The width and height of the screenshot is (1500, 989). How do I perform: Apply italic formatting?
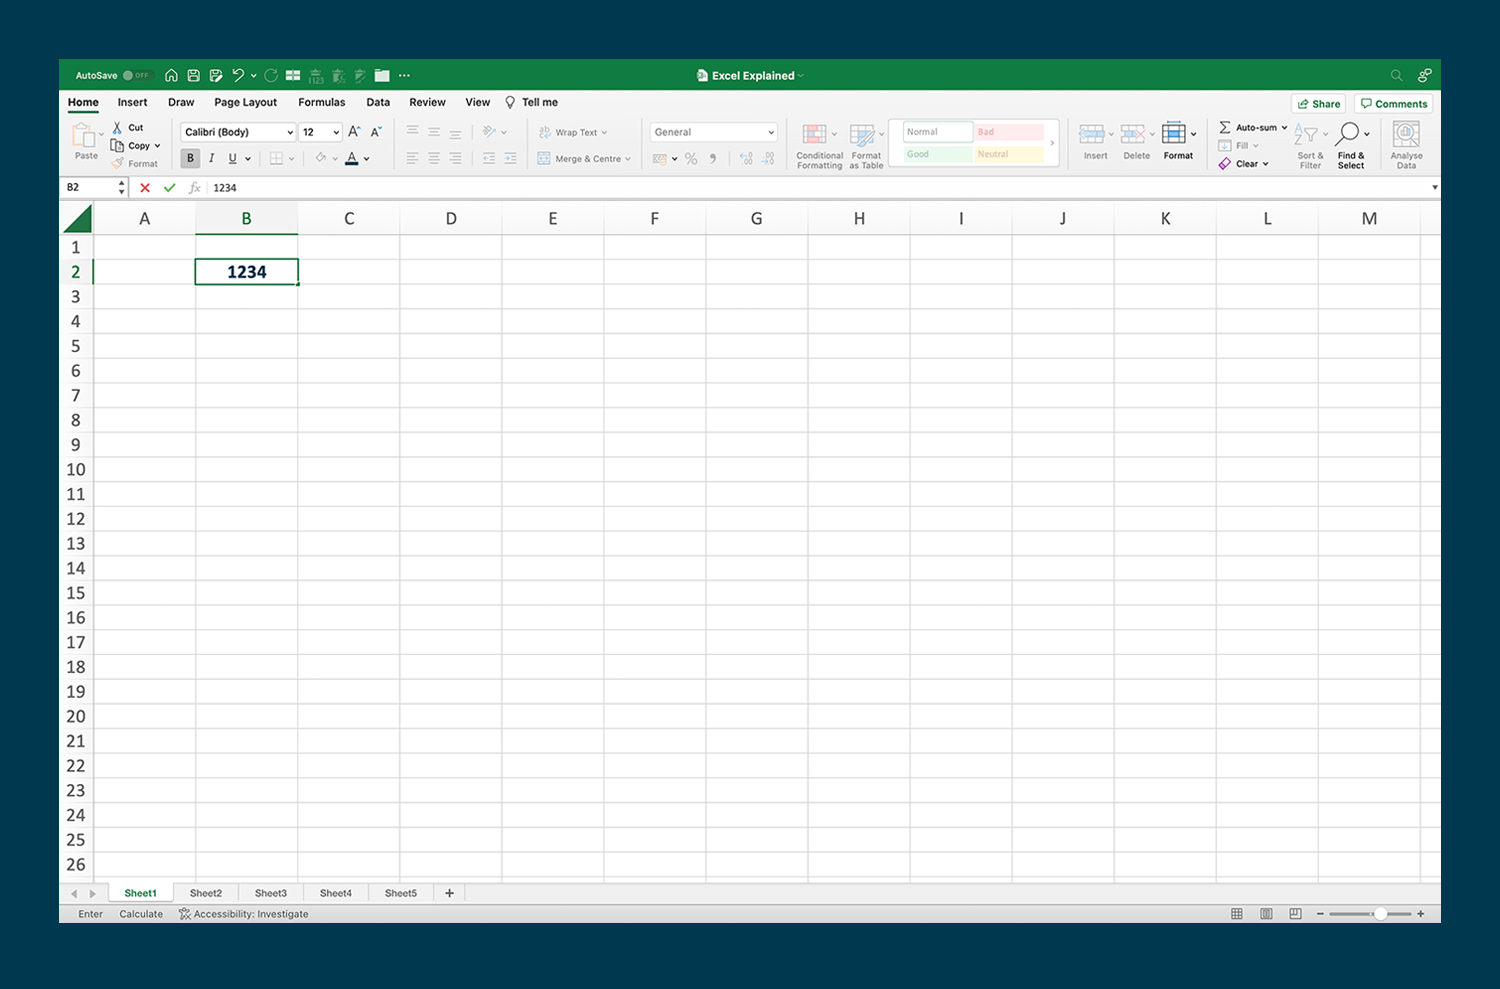click(211, 158)
